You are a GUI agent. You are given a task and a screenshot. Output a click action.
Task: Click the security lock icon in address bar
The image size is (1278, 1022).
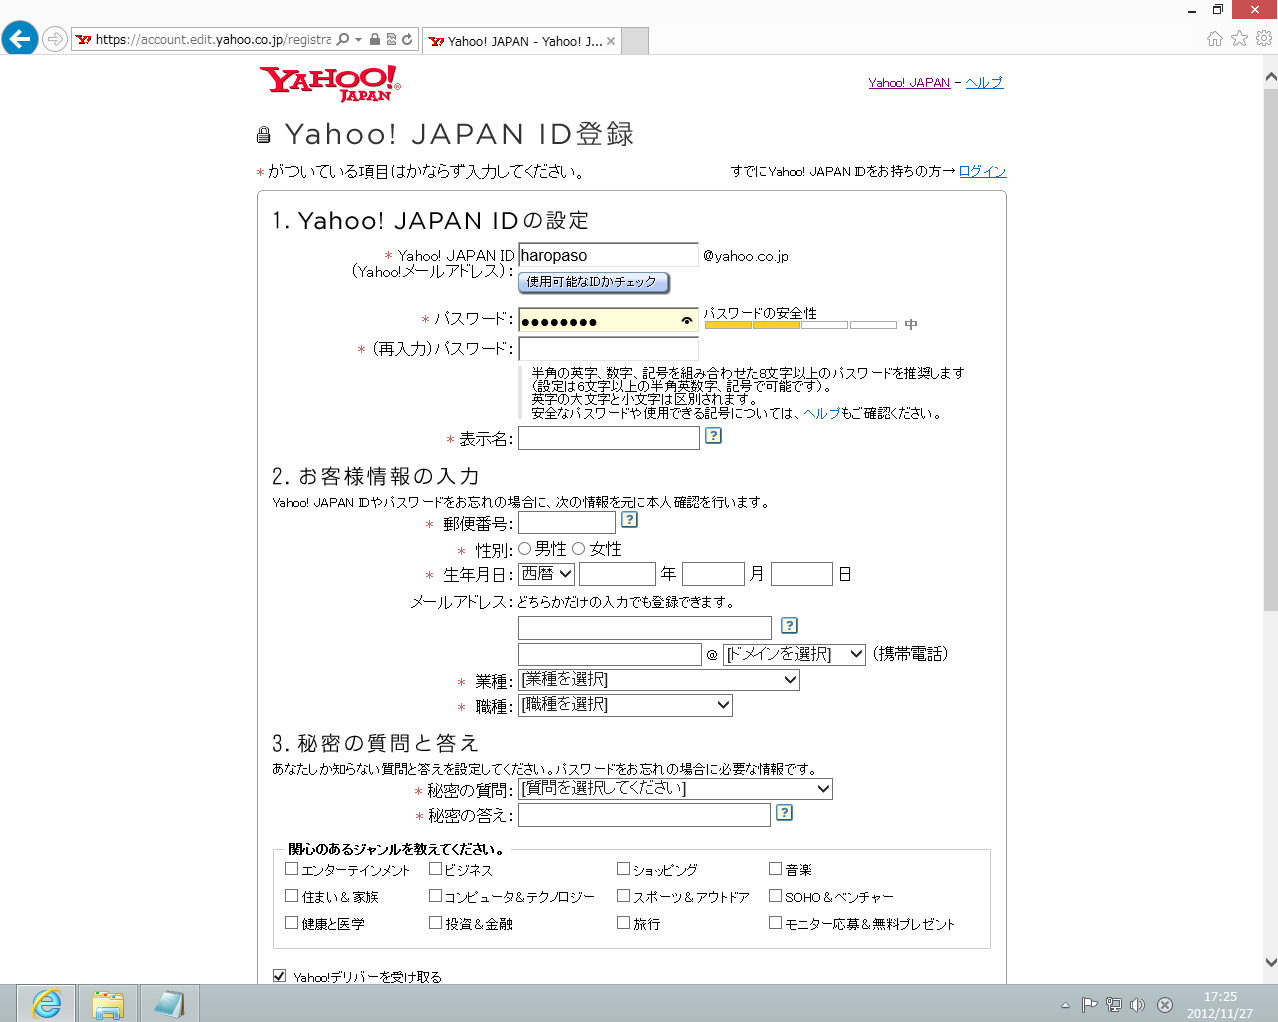tap(375, 40)
